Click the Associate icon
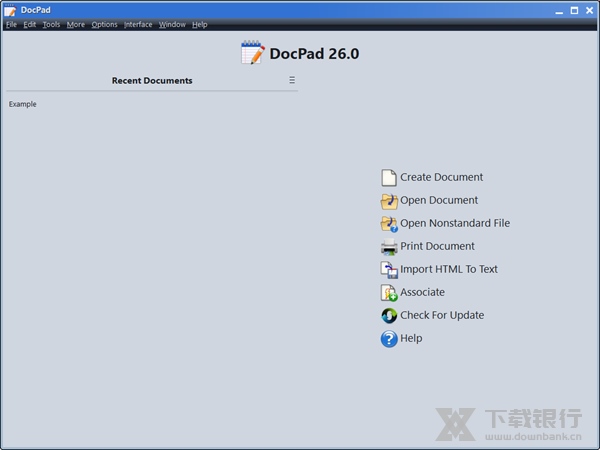This screenshot has width=600, height=450. point(389,293)
